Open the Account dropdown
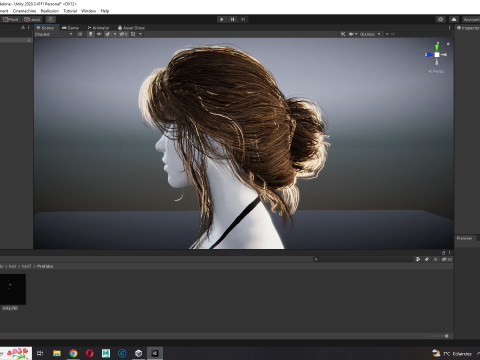The width and height of the screenshot is (480, 360). tap(471, 19)
